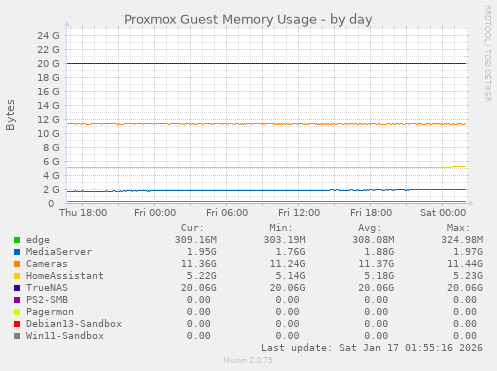
Task: Click the 'Avg:' column header
Action: coord(370,228)
